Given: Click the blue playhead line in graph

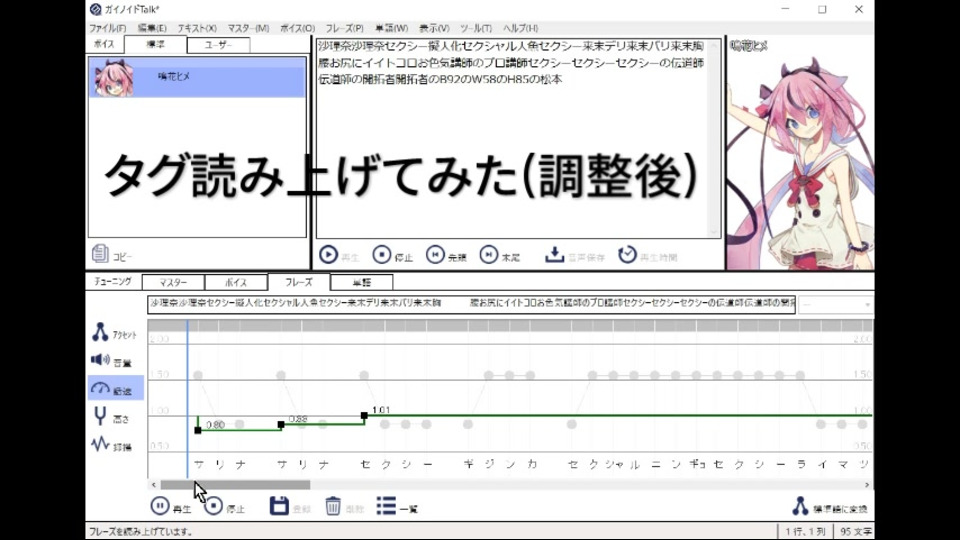Looking at the screenshot, I should point(187,398).
